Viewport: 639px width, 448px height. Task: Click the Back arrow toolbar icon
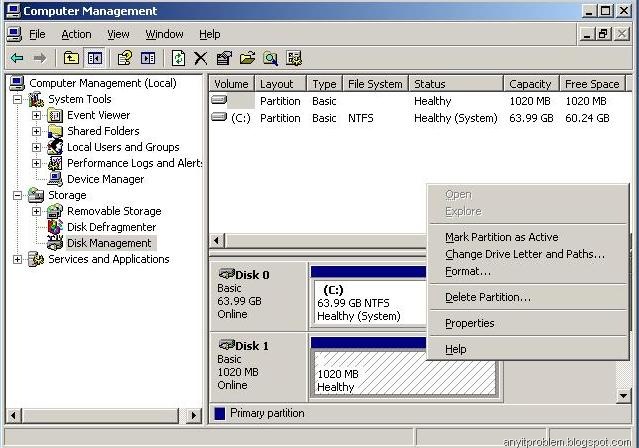pyautogui.click(x=17, y=58)
